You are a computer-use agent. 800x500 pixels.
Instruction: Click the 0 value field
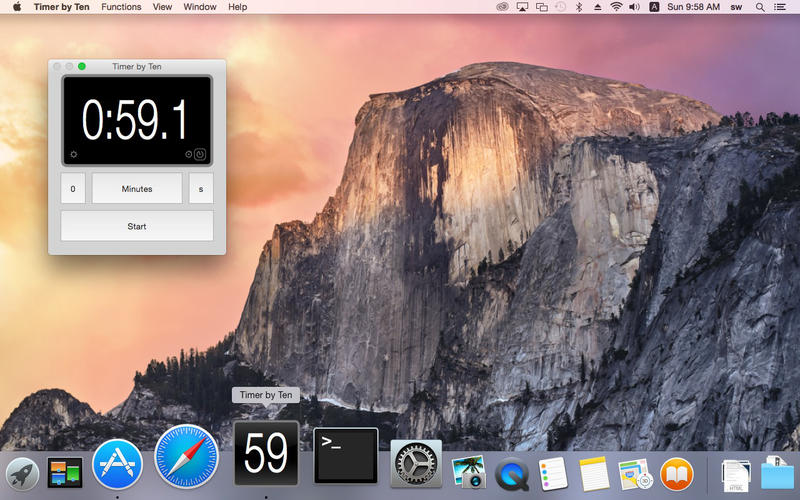point(73,188)
